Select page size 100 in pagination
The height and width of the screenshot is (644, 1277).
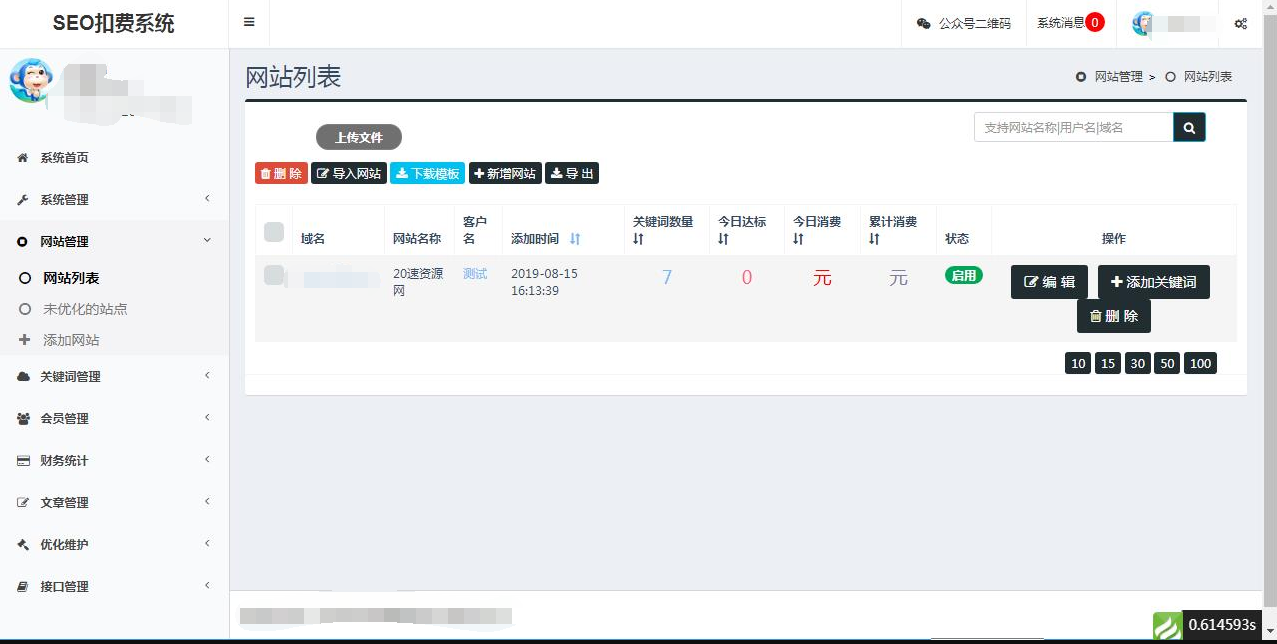pos(1200,363)
